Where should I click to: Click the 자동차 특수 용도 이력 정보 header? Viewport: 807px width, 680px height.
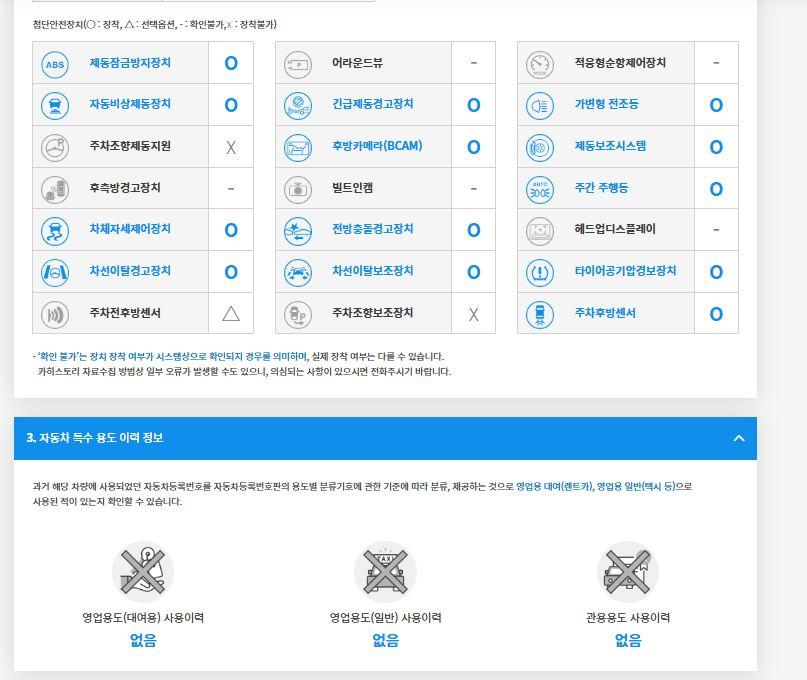point(95,438)
